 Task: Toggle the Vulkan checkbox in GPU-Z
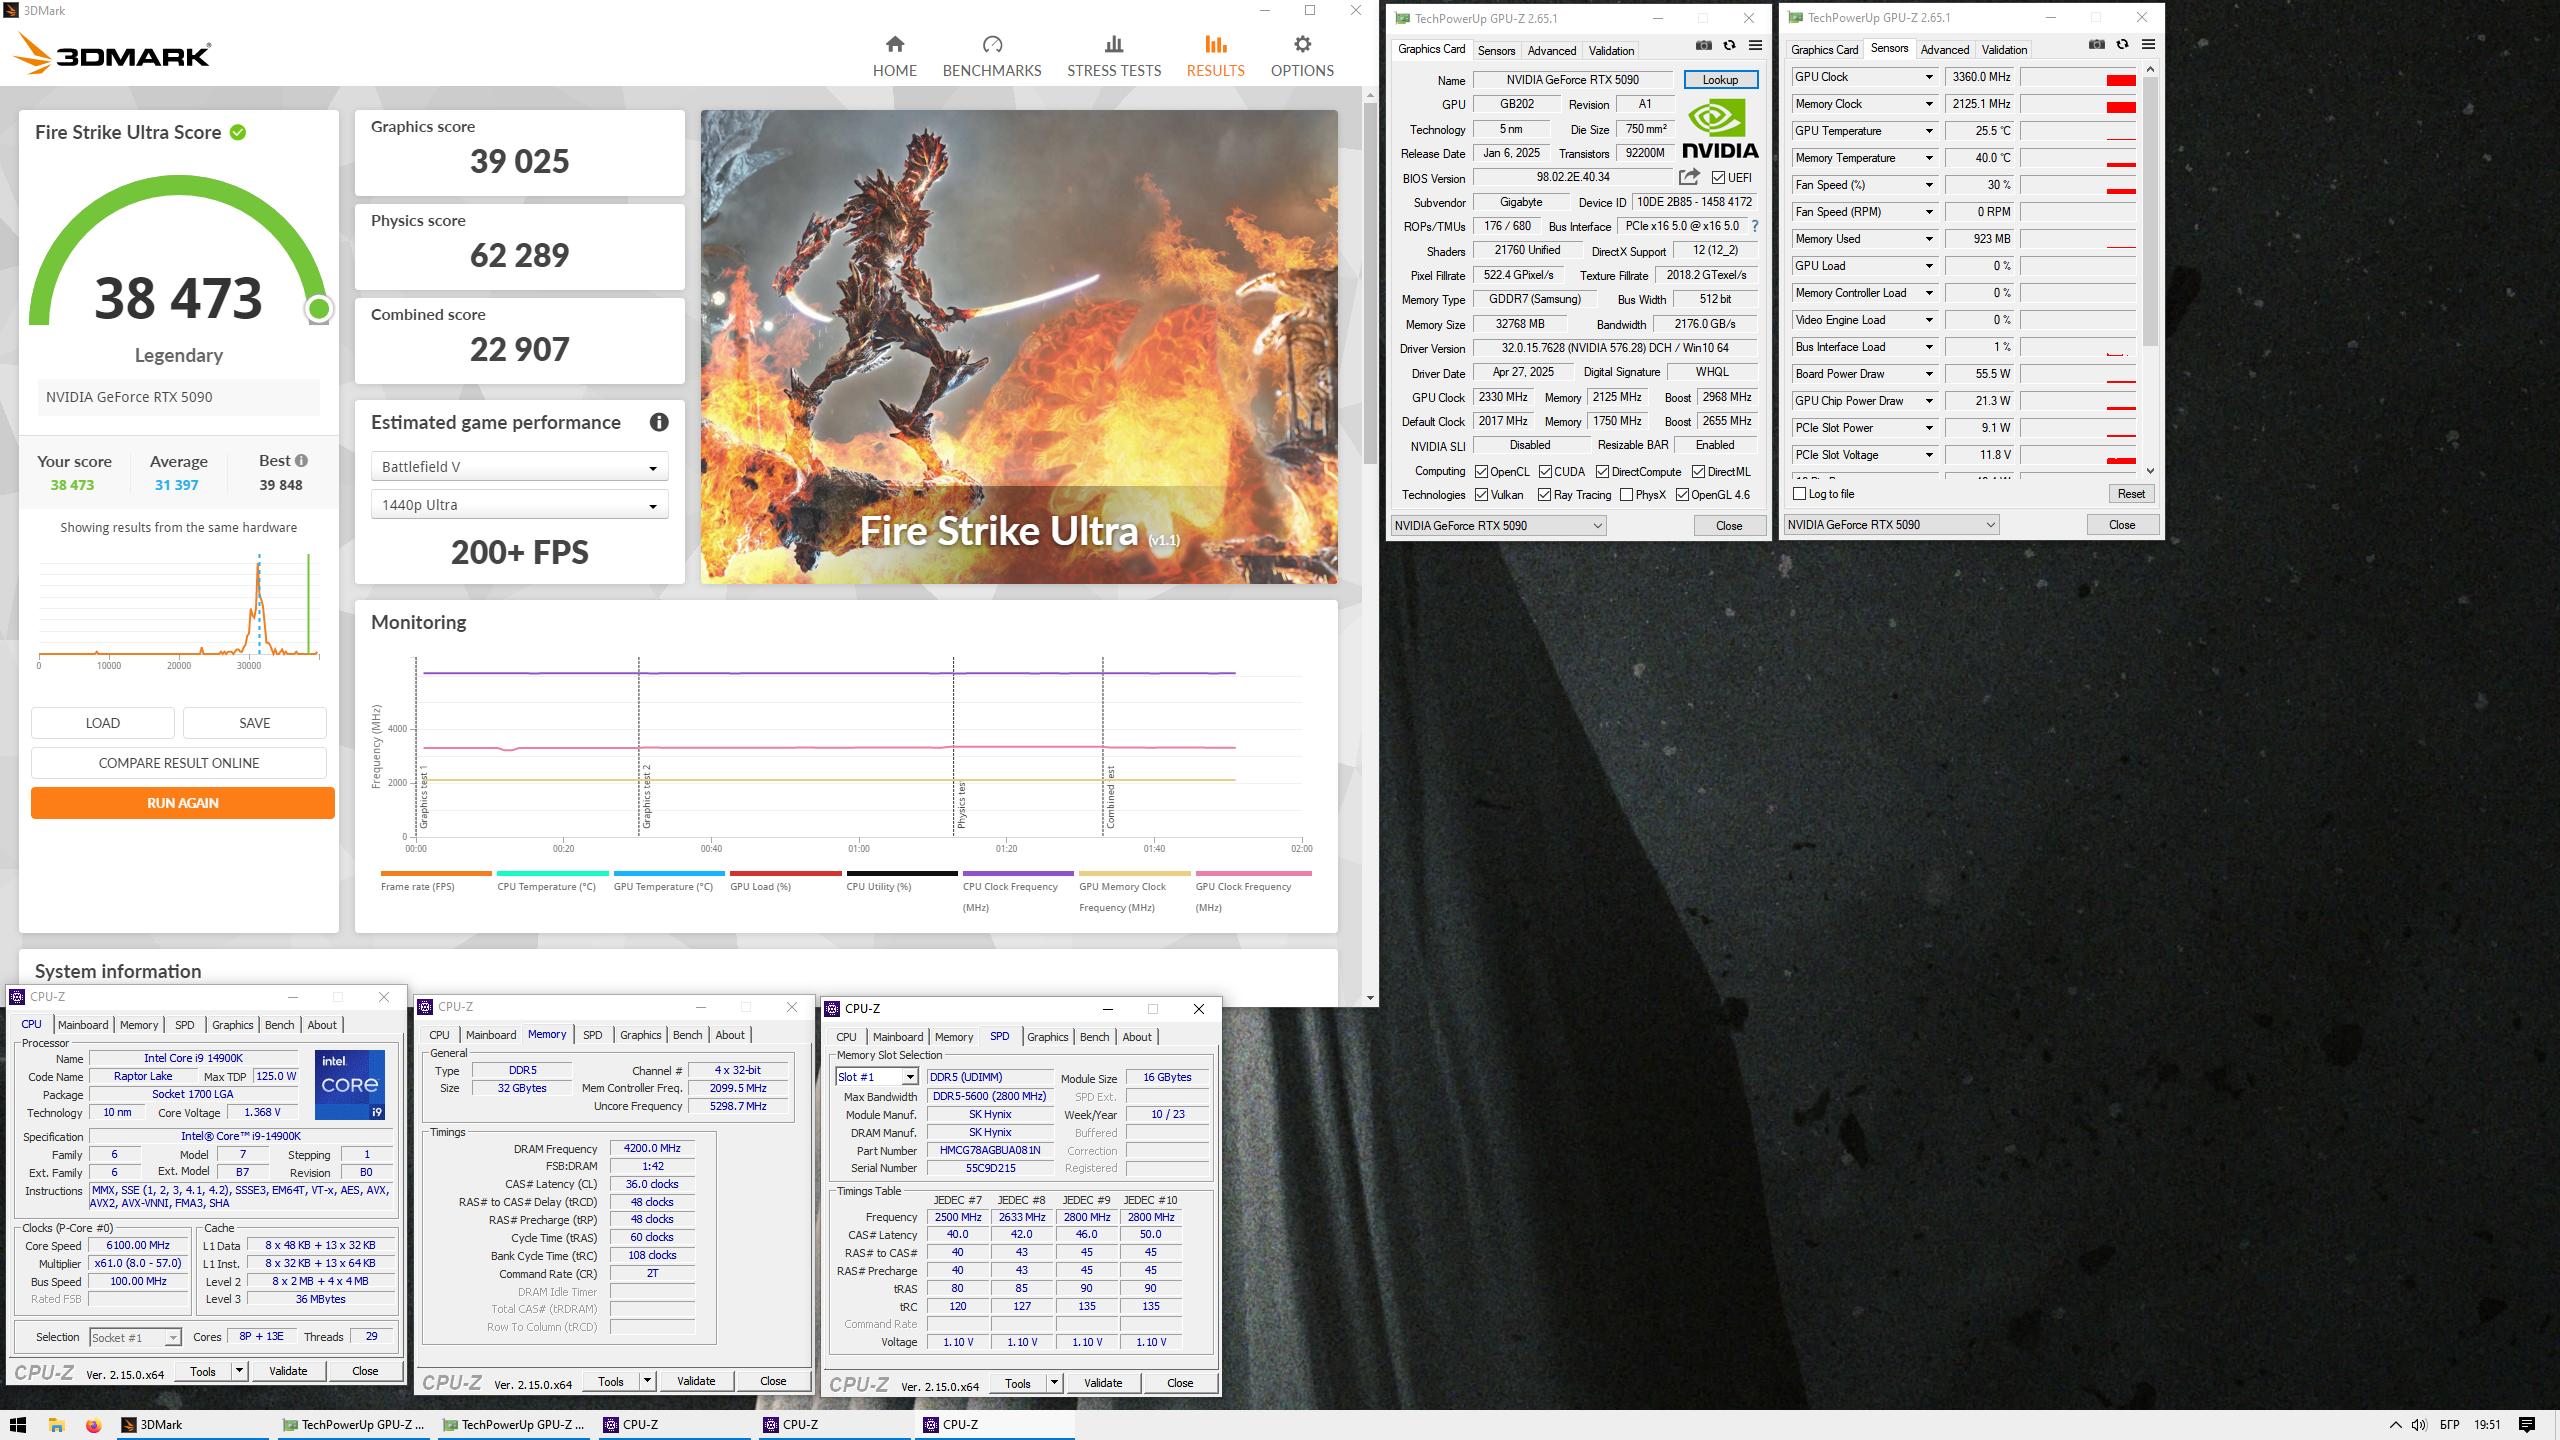tap(1481, 495)
